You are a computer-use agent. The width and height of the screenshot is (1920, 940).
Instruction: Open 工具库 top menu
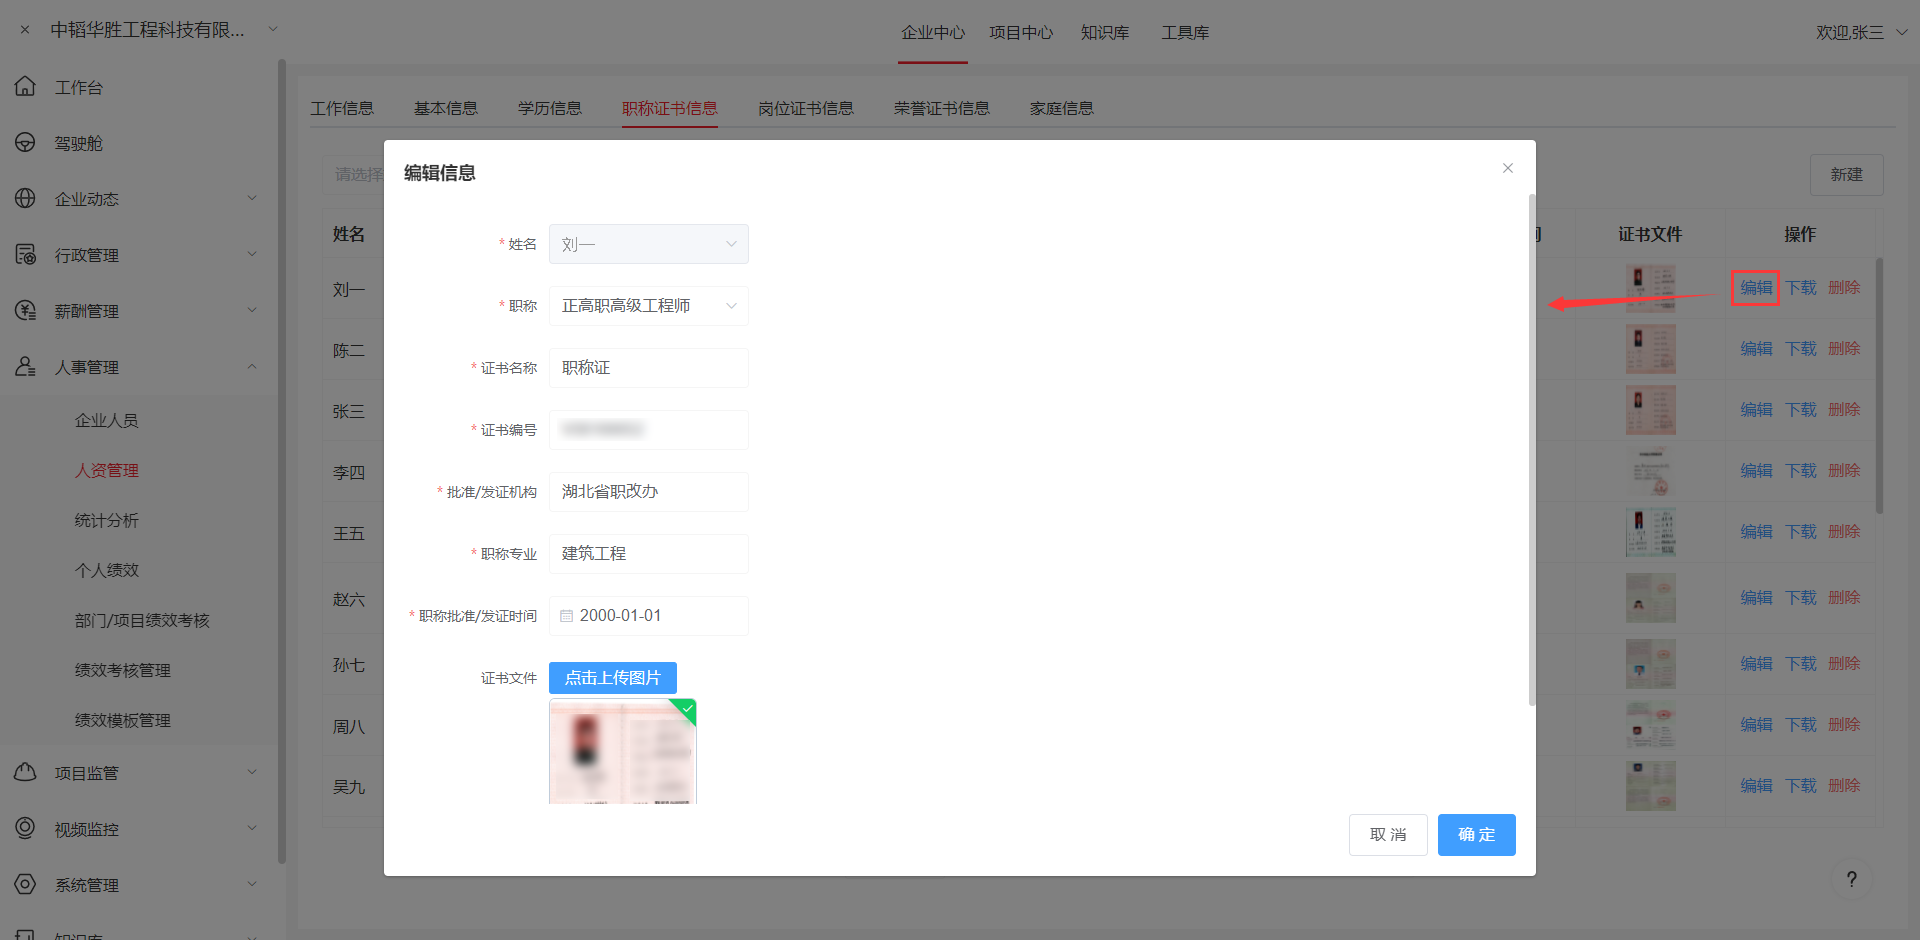click(x=1185, y=33)
